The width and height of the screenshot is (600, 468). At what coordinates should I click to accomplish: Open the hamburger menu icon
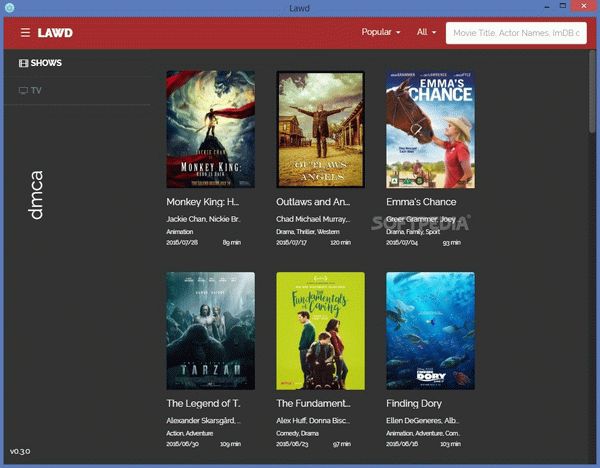pyautogui.click(x=25, y=33)
